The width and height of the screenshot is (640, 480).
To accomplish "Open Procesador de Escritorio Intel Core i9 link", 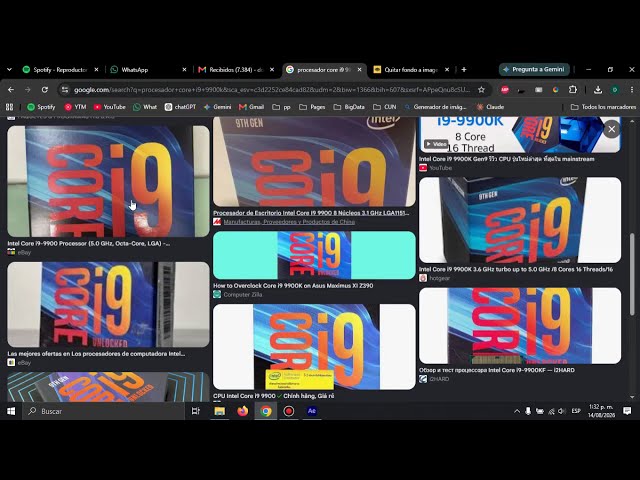I will 311,213.
